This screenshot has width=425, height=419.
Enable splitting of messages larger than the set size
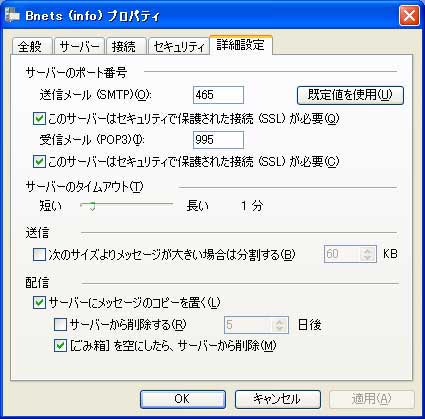[39, 255]
